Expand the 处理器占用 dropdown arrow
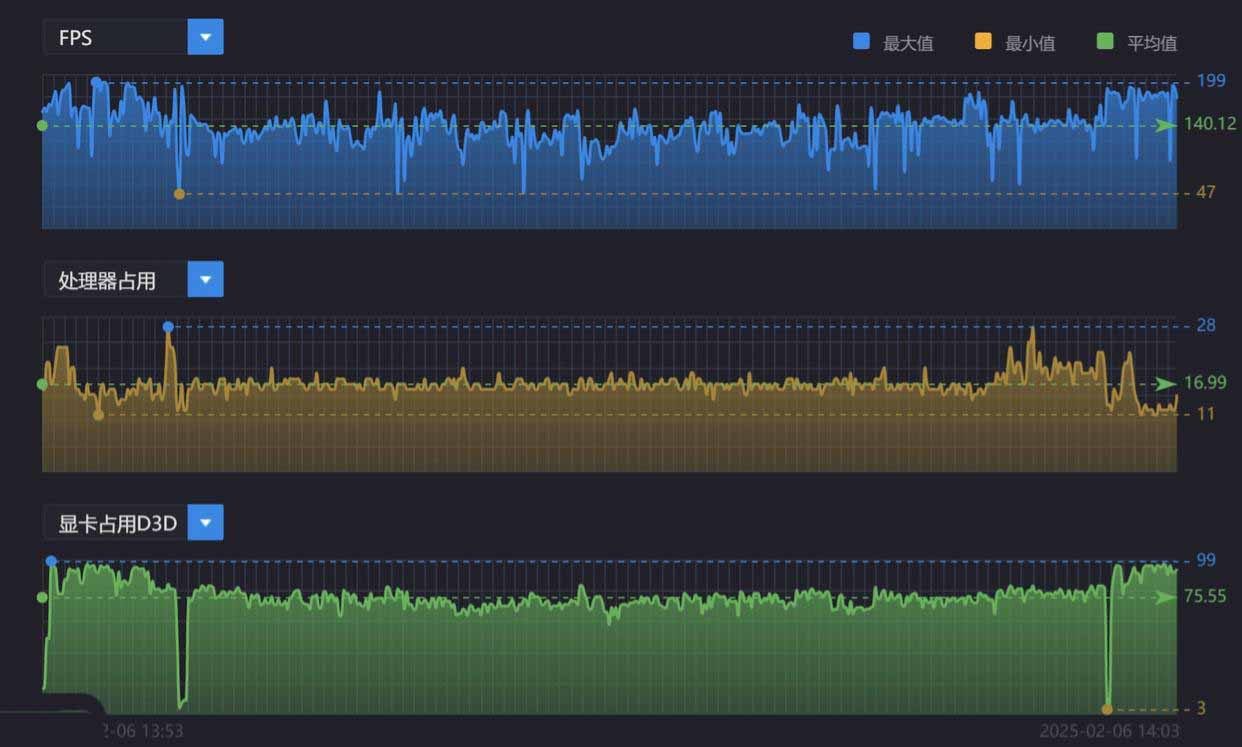The image size is (1242, 747). pos(205,280)
